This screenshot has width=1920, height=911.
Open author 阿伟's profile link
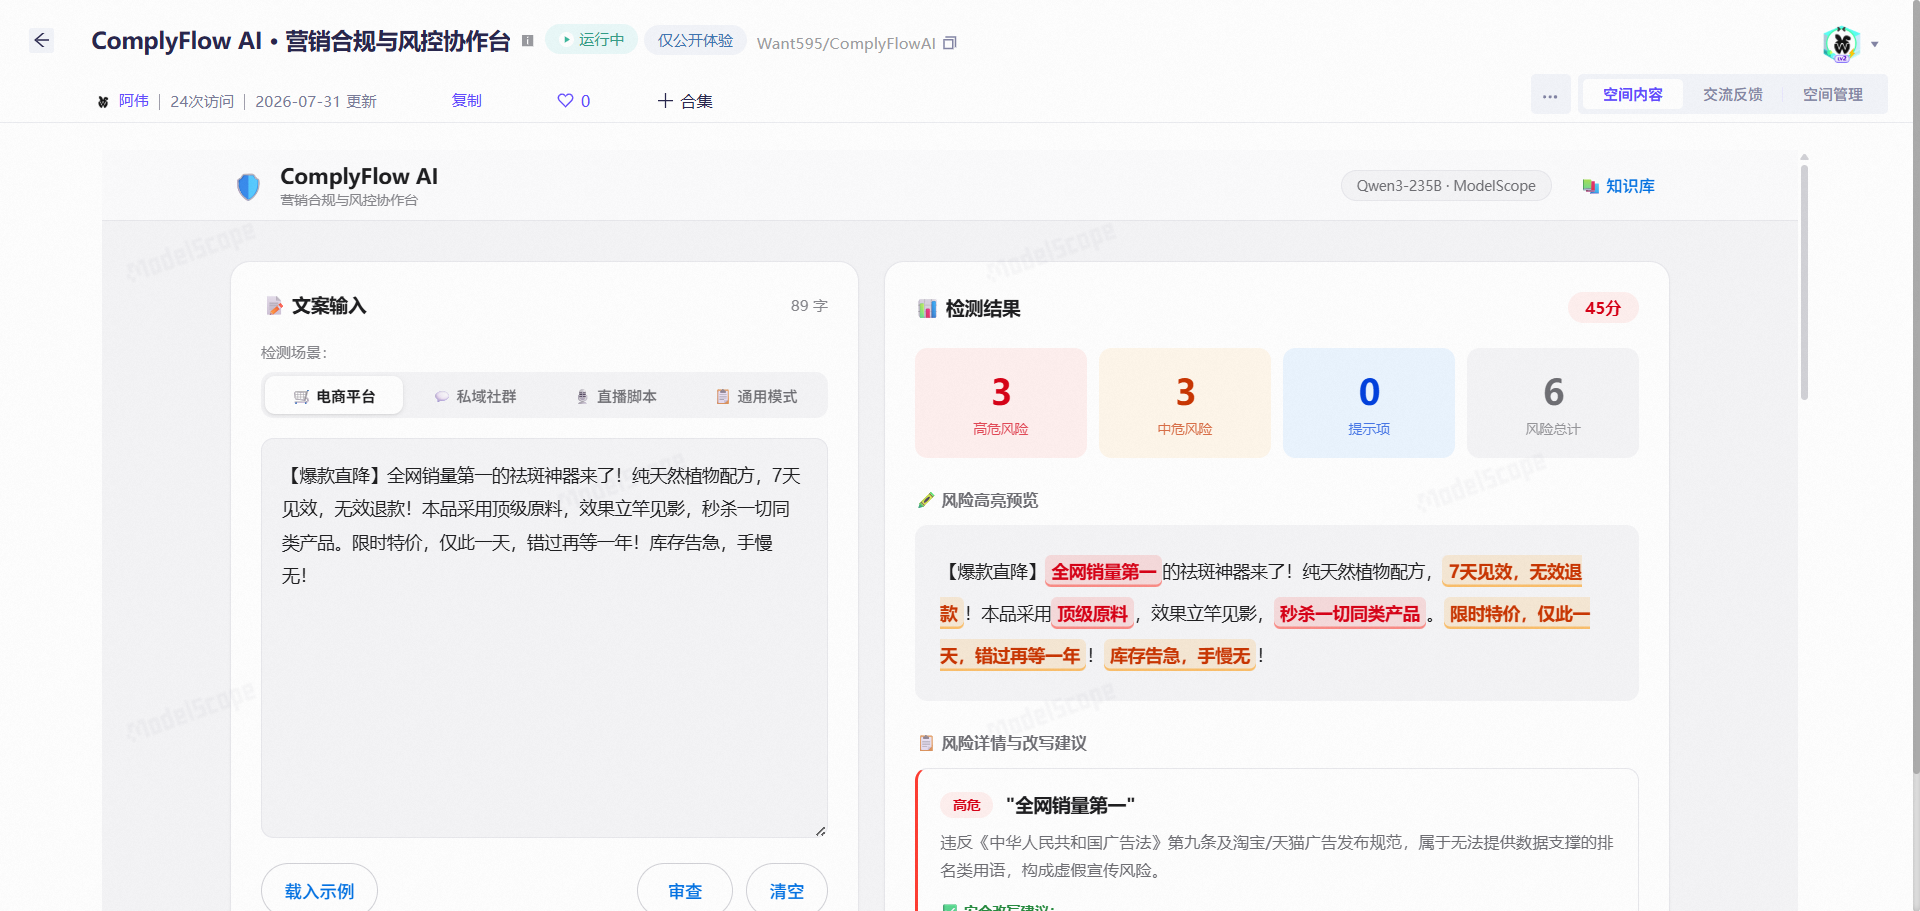[x=134, y=101]
